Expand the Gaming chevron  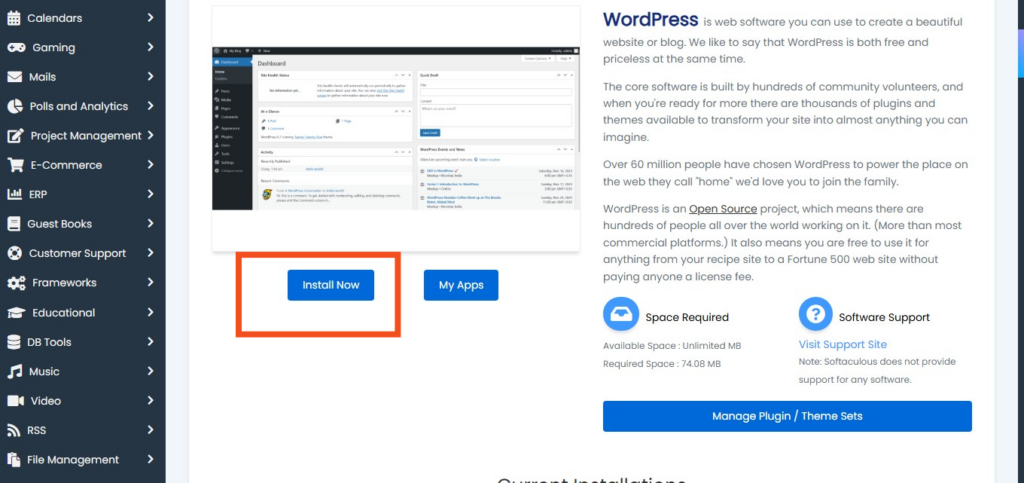151,47
